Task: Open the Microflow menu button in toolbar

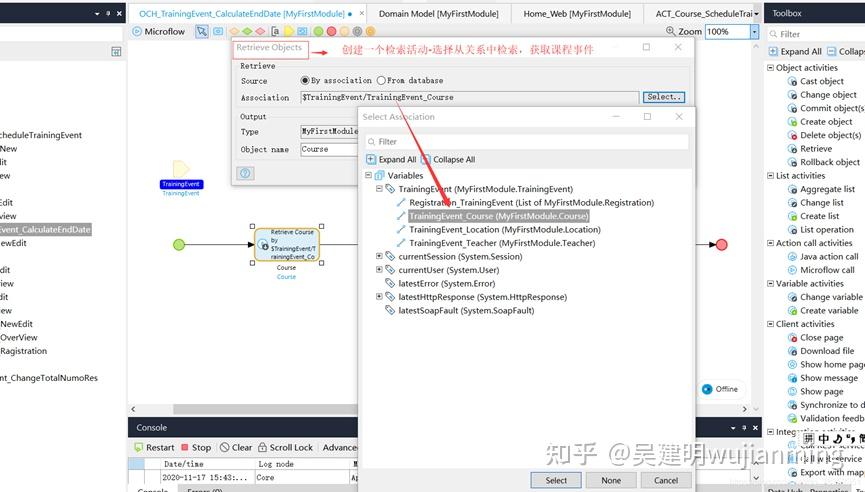Action: click(x=159, y=31)
